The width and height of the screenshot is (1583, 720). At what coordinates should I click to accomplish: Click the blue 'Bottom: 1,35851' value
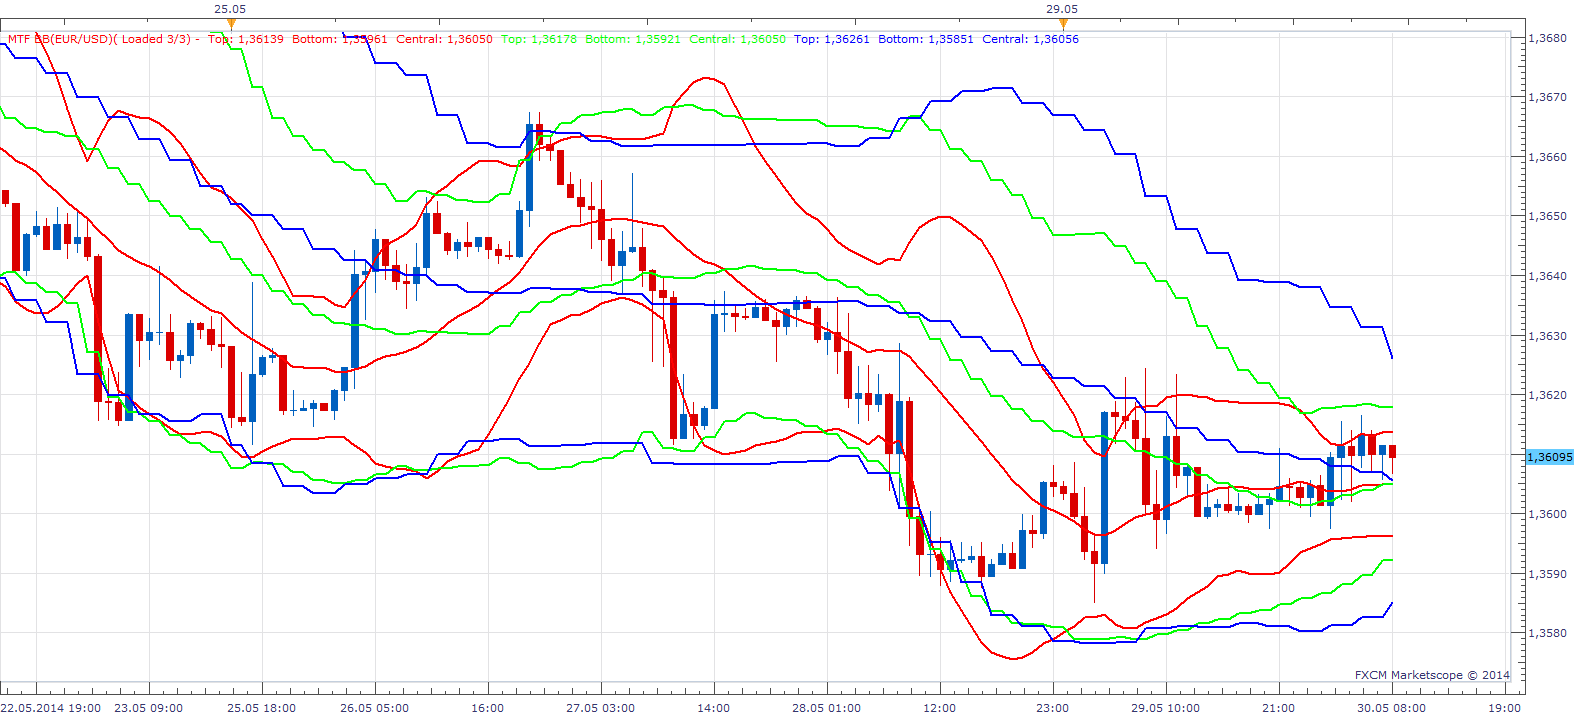tap(926, 39)
